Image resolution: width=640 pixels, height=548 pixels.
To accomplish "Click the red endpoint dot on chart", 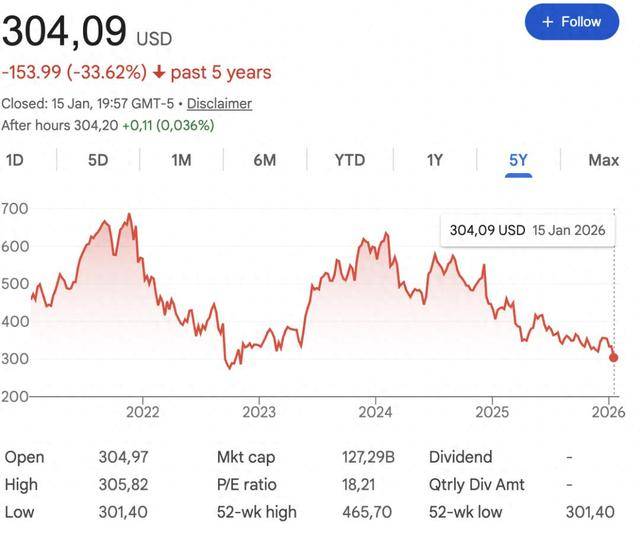I will point(613,357).
